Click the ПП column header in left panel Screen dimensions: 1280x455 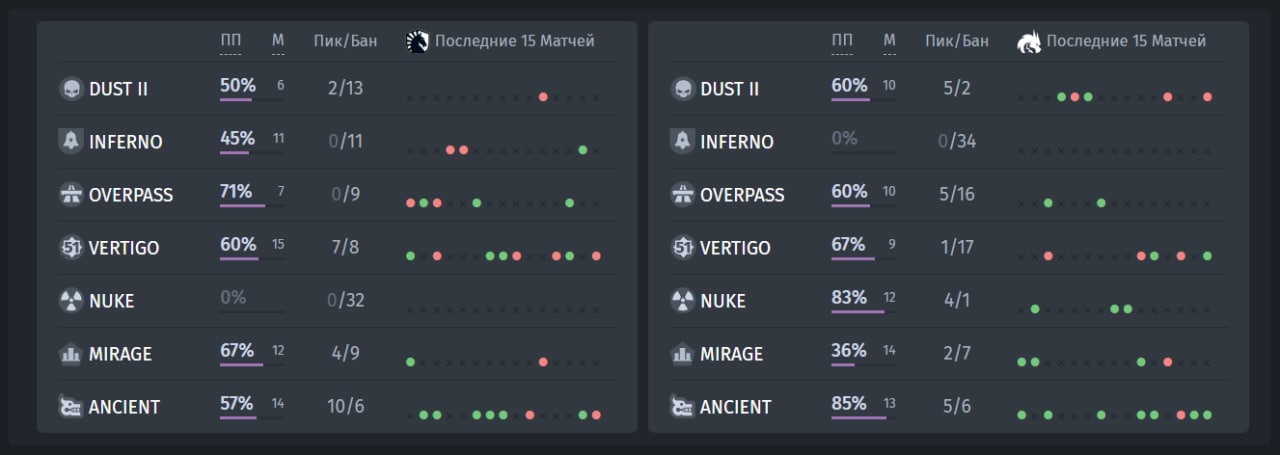pos(231,41)
